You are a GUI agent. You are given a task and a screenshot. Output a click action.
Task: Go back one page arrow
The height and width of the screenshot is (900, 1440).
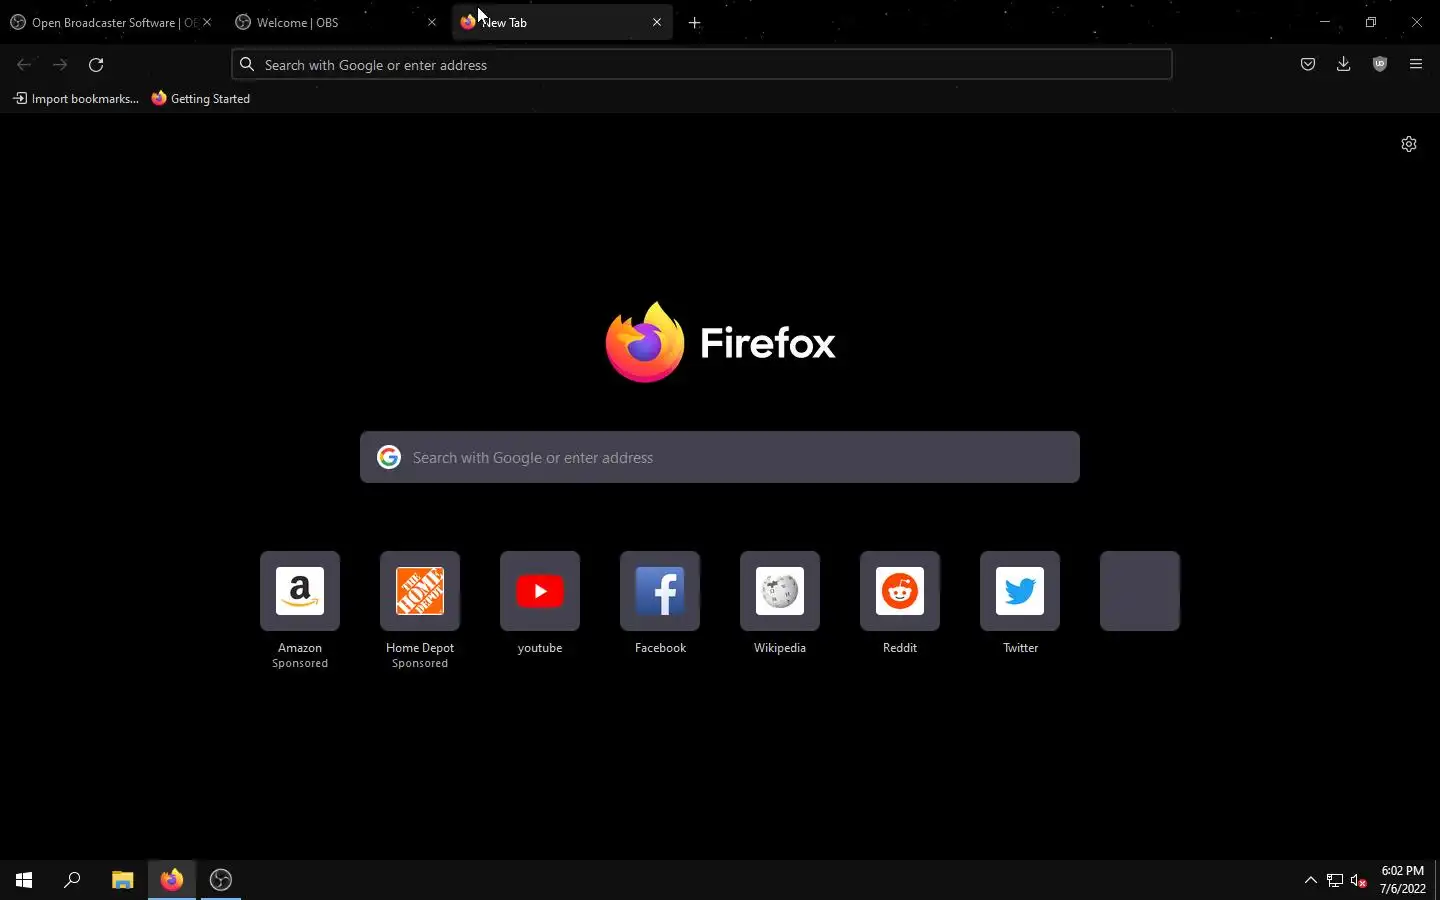click(24, 64)
